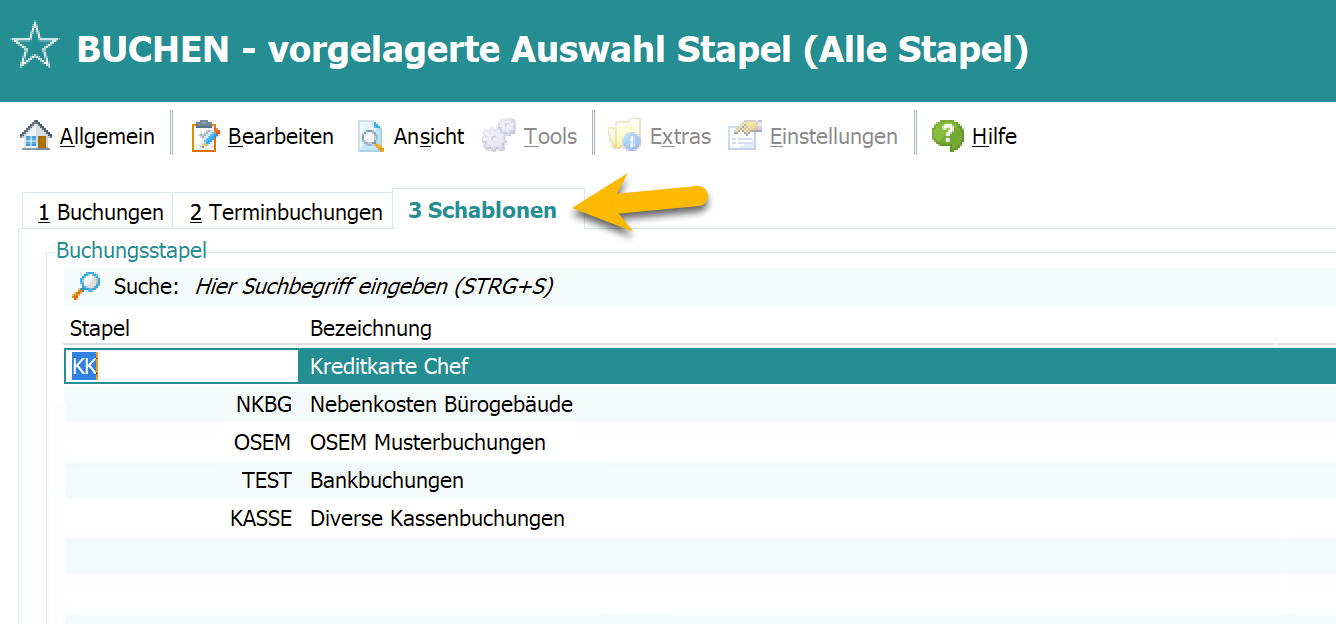Focus the Suchbegriff search input field

pyautogui.click(x=374, y=287)
